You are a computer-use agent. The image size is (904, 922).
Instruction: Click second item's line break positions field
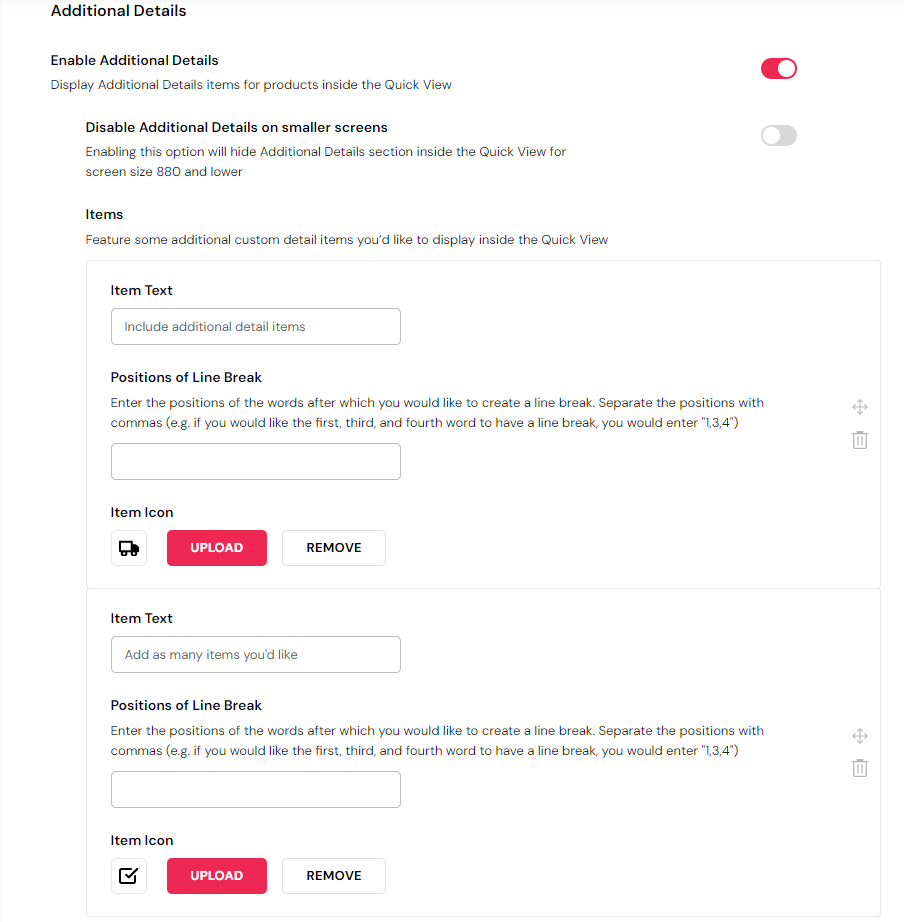pyautogui.click(x=256, y=790)
